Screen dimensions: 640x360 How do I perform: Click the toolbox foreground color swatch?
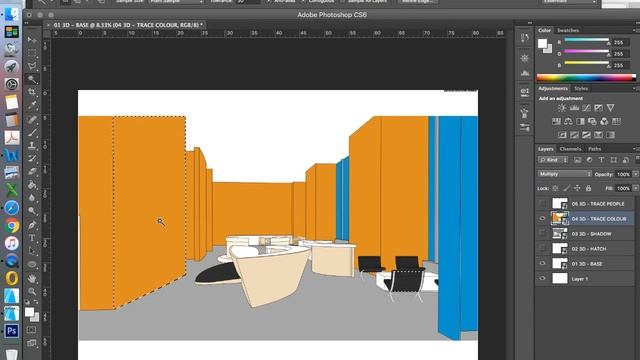(x=29, y=312)
